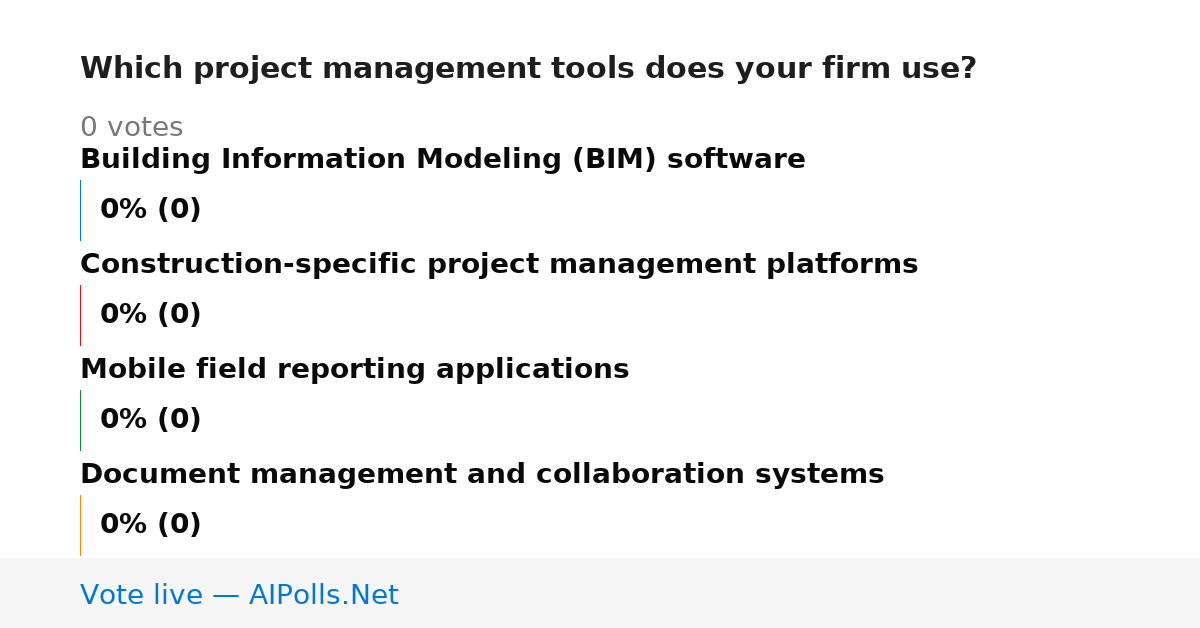
Task: Select the Mobile field reporting applications option
Action: (354, 370)
